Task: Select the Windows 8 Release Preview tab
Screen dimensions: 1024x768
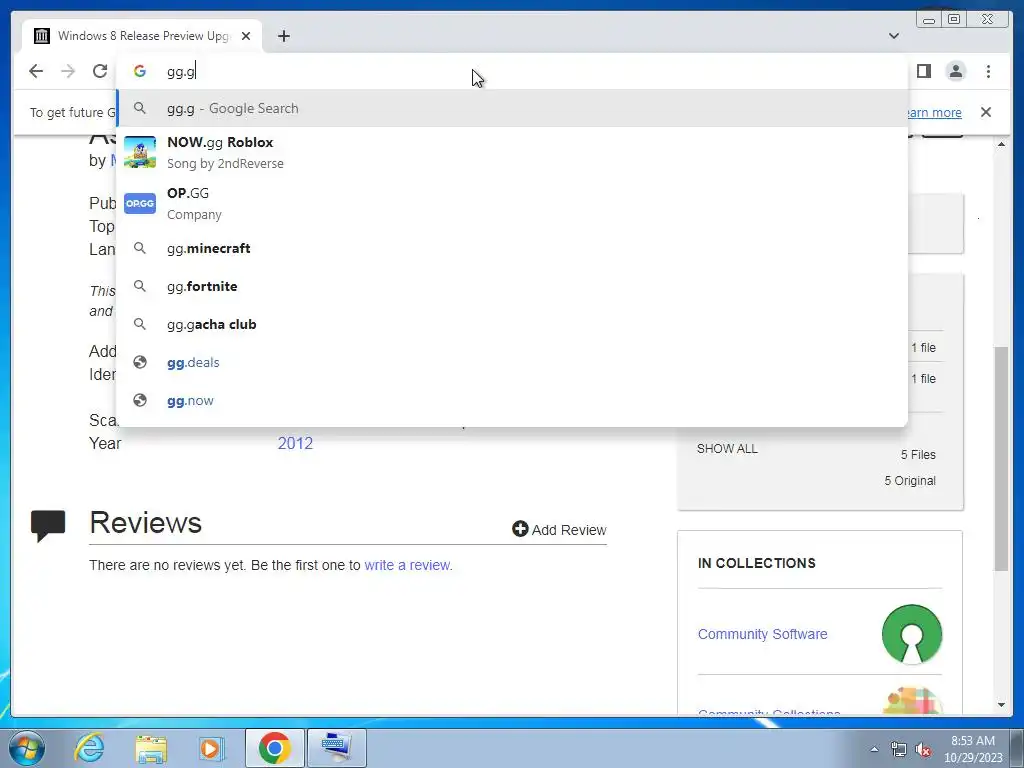Action: [142, 36]
